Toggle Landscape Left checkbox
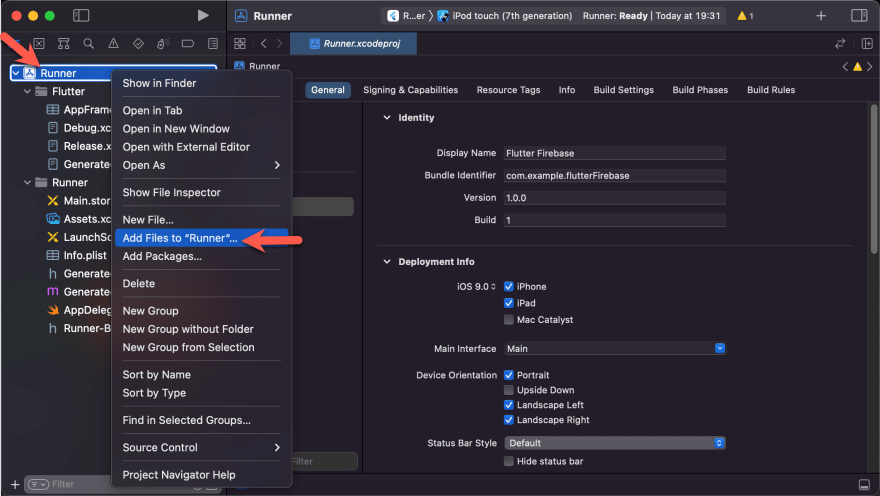This screenshot has width=880, height=496. click(508, 405)
